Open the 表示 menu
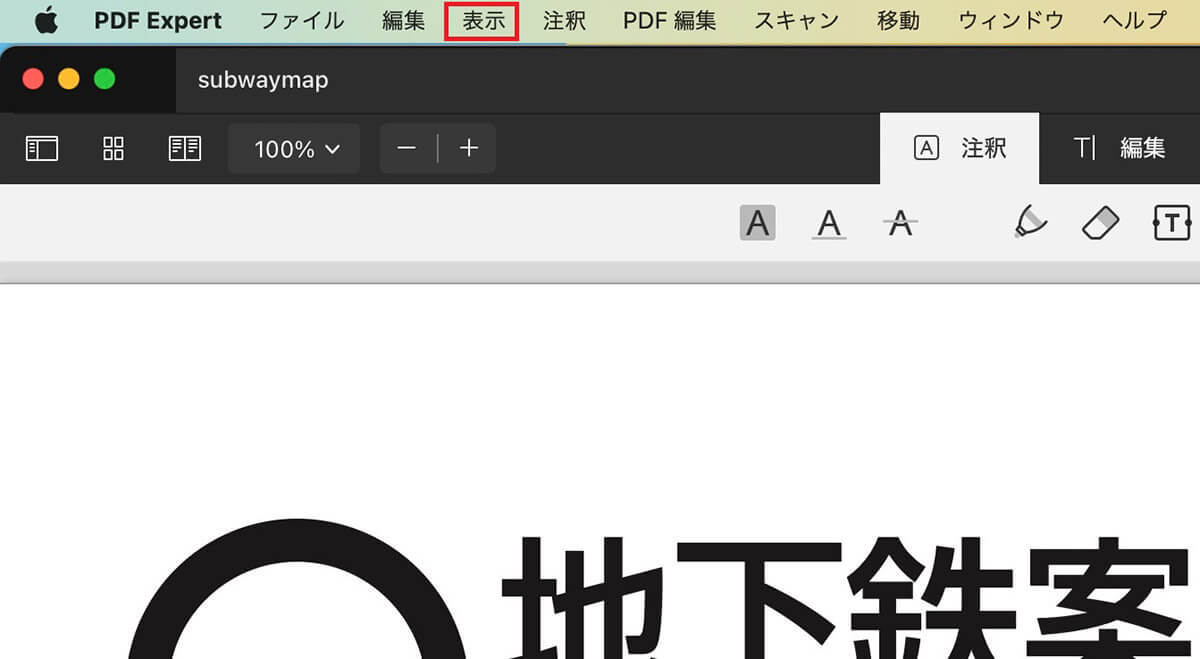 coord(483,21)
